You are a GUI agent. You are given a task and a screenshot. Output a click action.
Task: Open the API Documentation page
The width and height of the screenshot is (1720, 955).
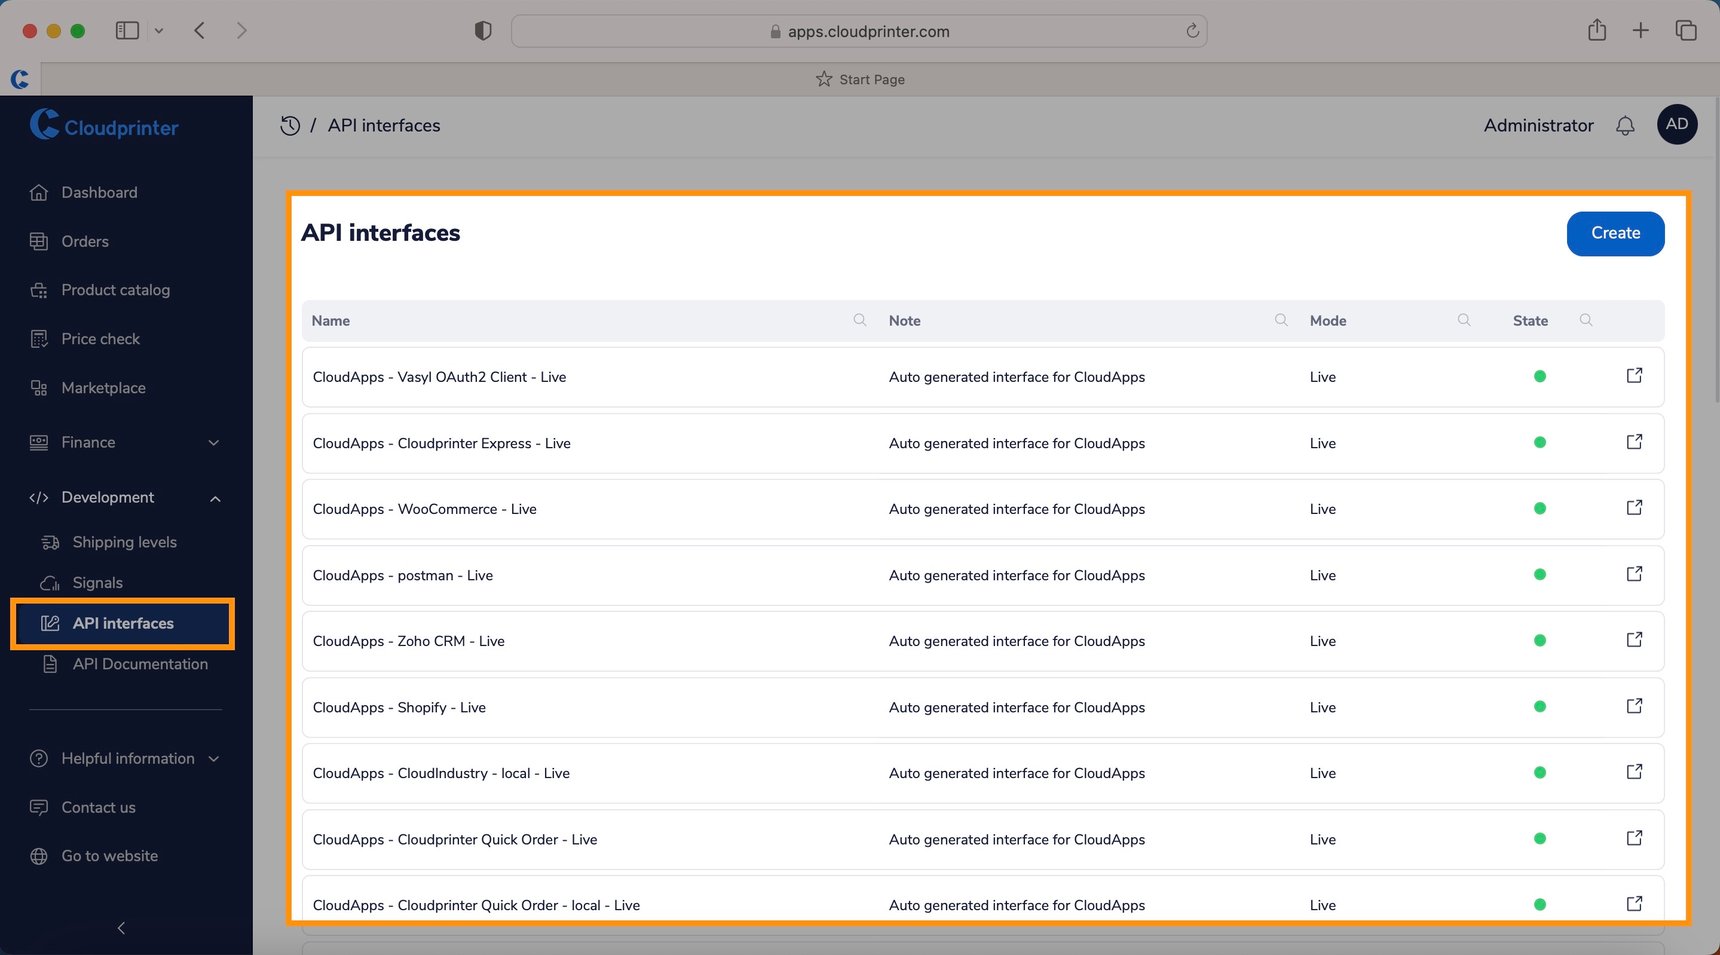coord(140,663)
